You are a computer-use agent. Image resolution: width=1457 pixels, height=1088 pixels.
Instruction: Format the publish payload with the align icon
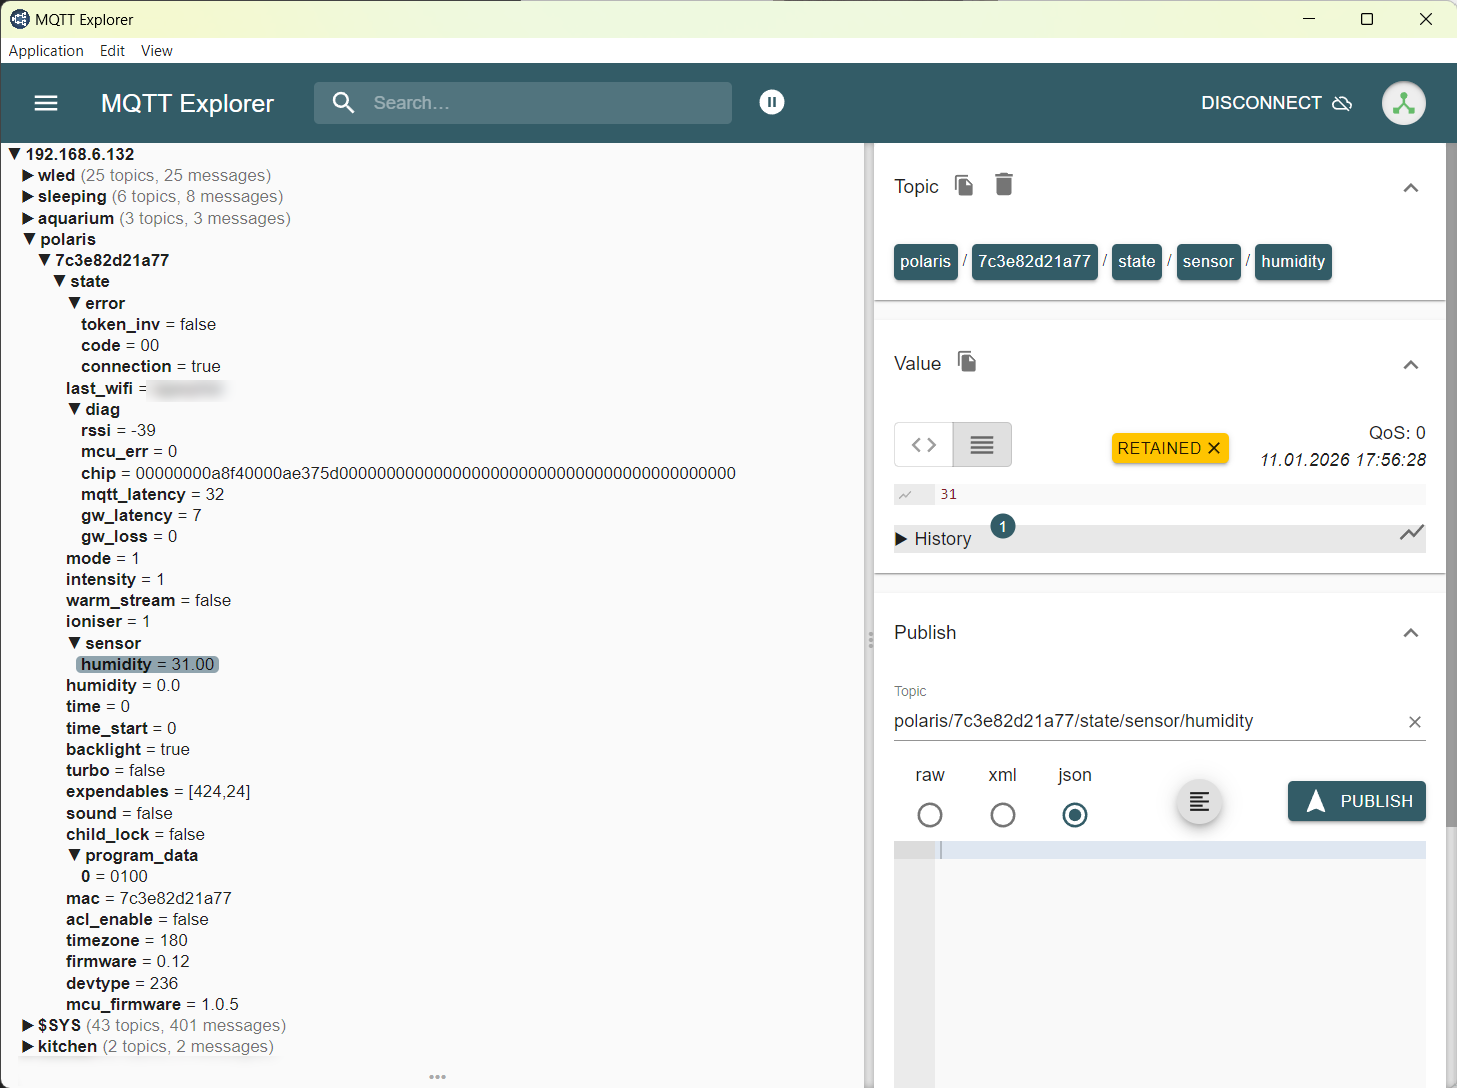[x=1199, y=802]
